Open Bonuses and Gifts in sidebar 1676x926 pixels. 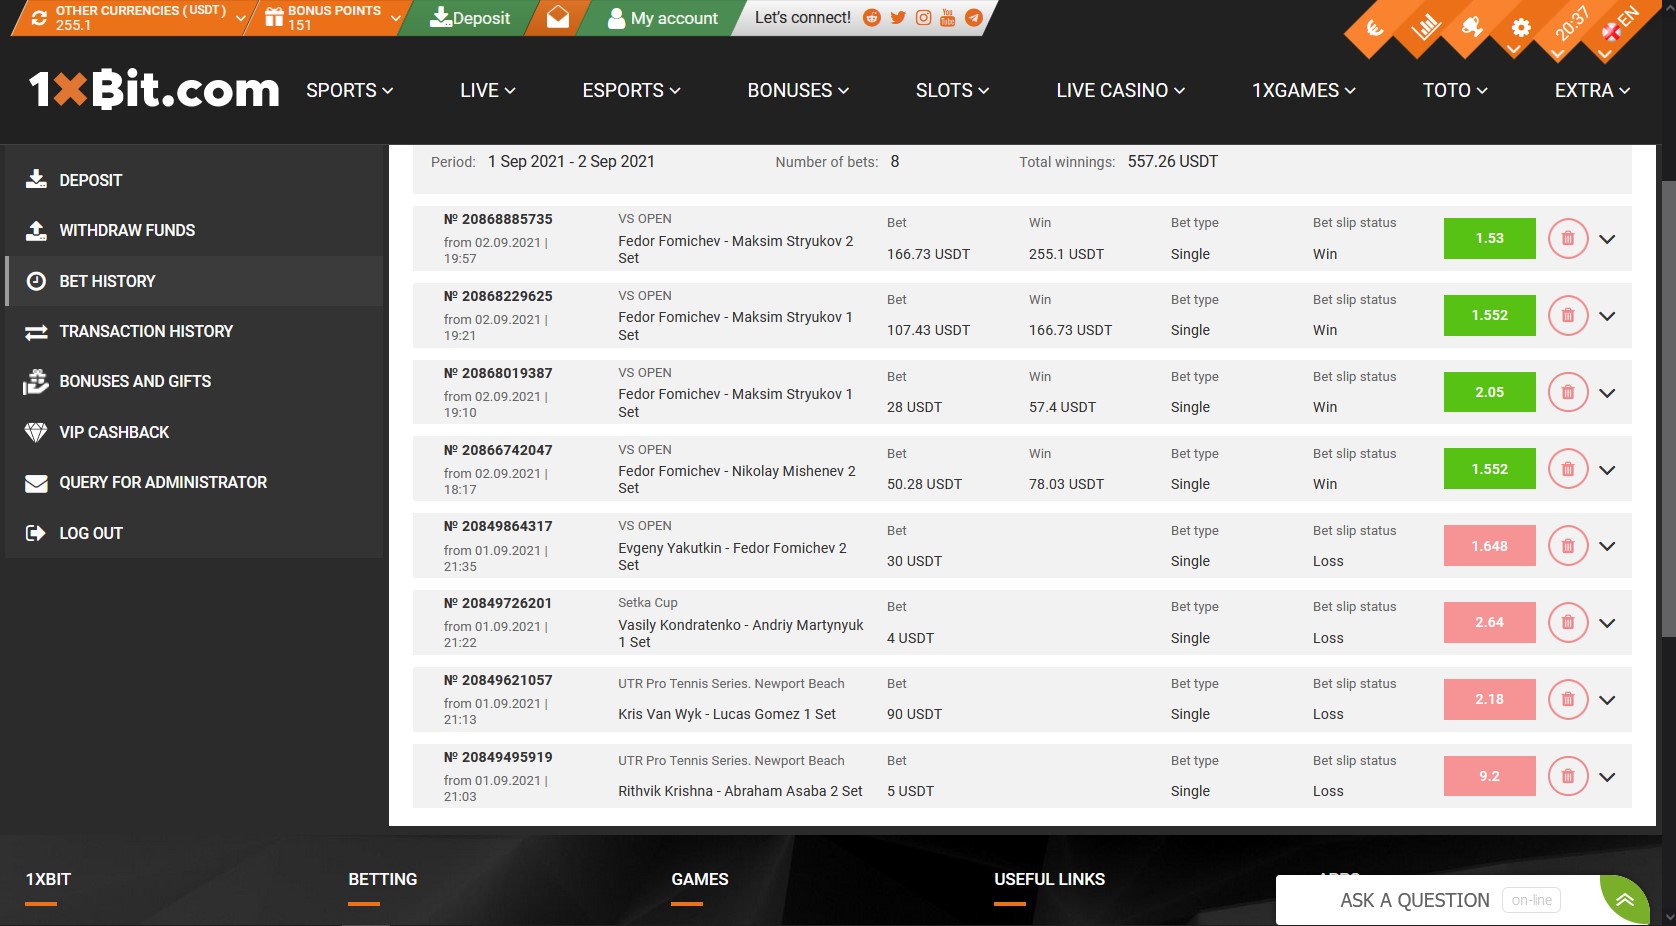pyautogui.click(x=195, y=381)
